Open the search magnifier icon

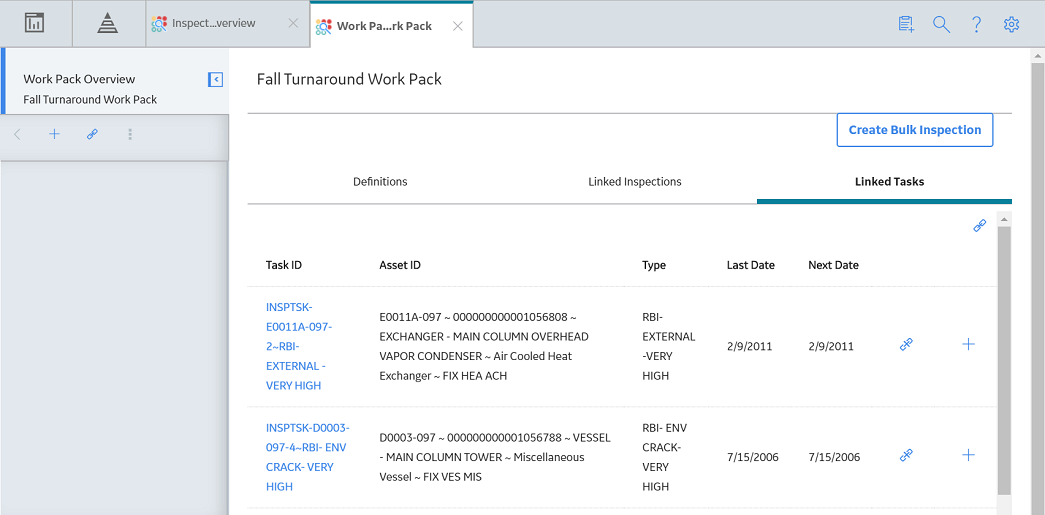click(x=941, y=25)
